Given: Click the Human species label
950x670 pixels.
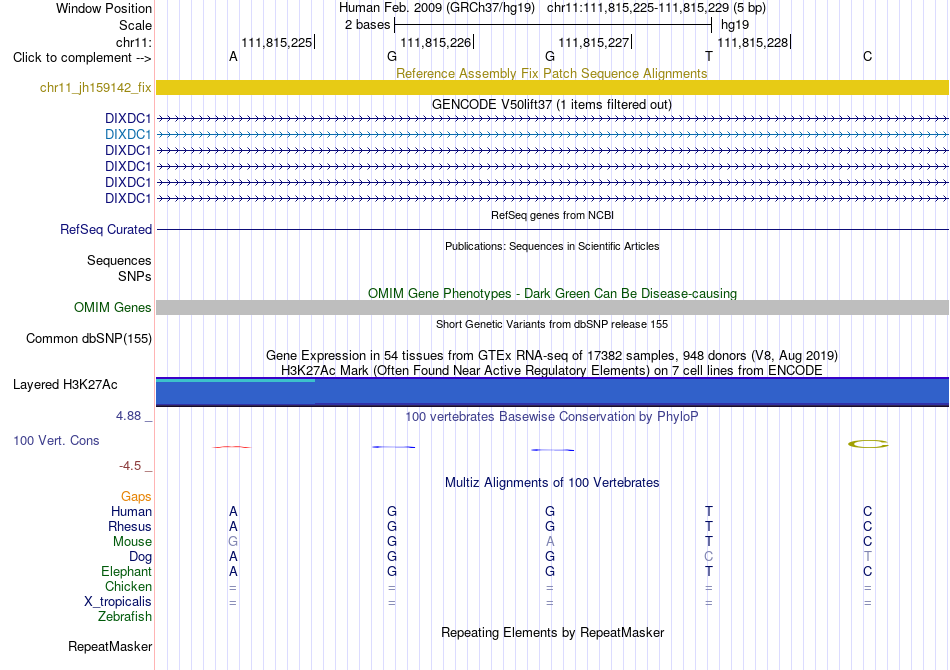Looking at the screenshot, I should coord(131,511).
